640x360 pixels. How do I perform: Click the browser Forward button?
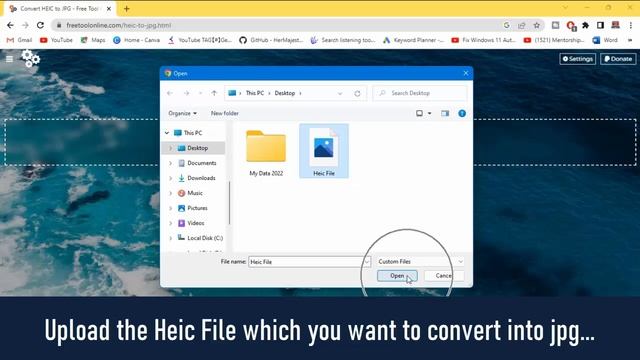[x=25, y=25]
